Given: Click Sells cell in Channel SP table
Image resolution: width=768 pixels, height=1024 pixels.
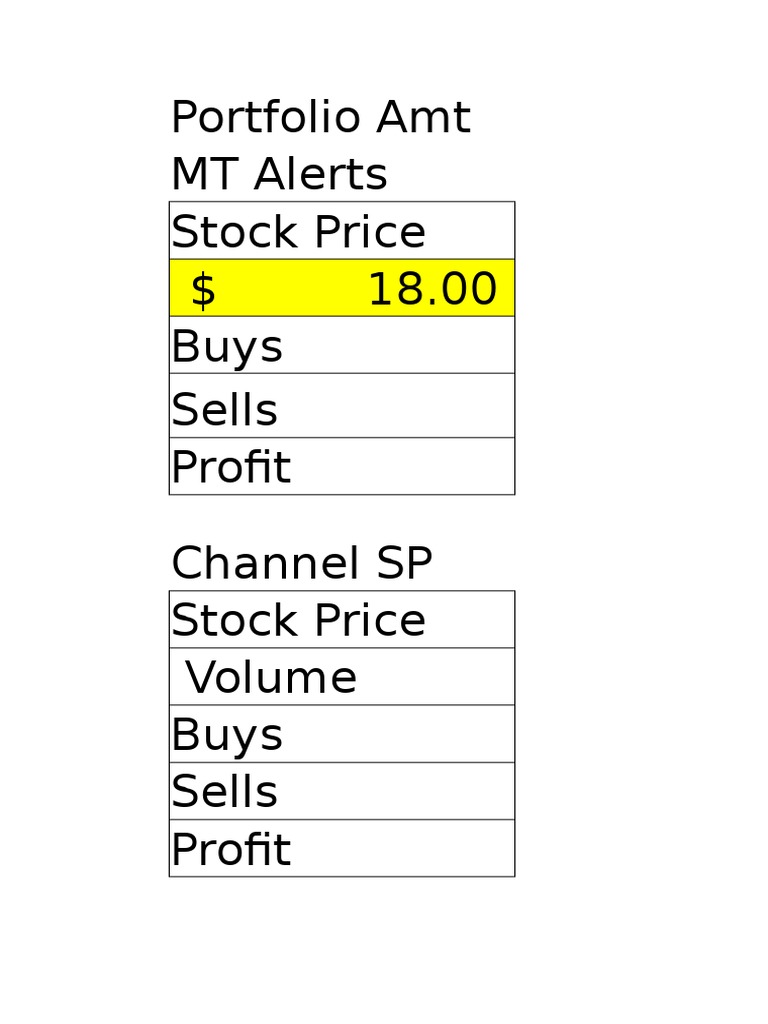Looking at the screenshot, I should click(341, 791).
